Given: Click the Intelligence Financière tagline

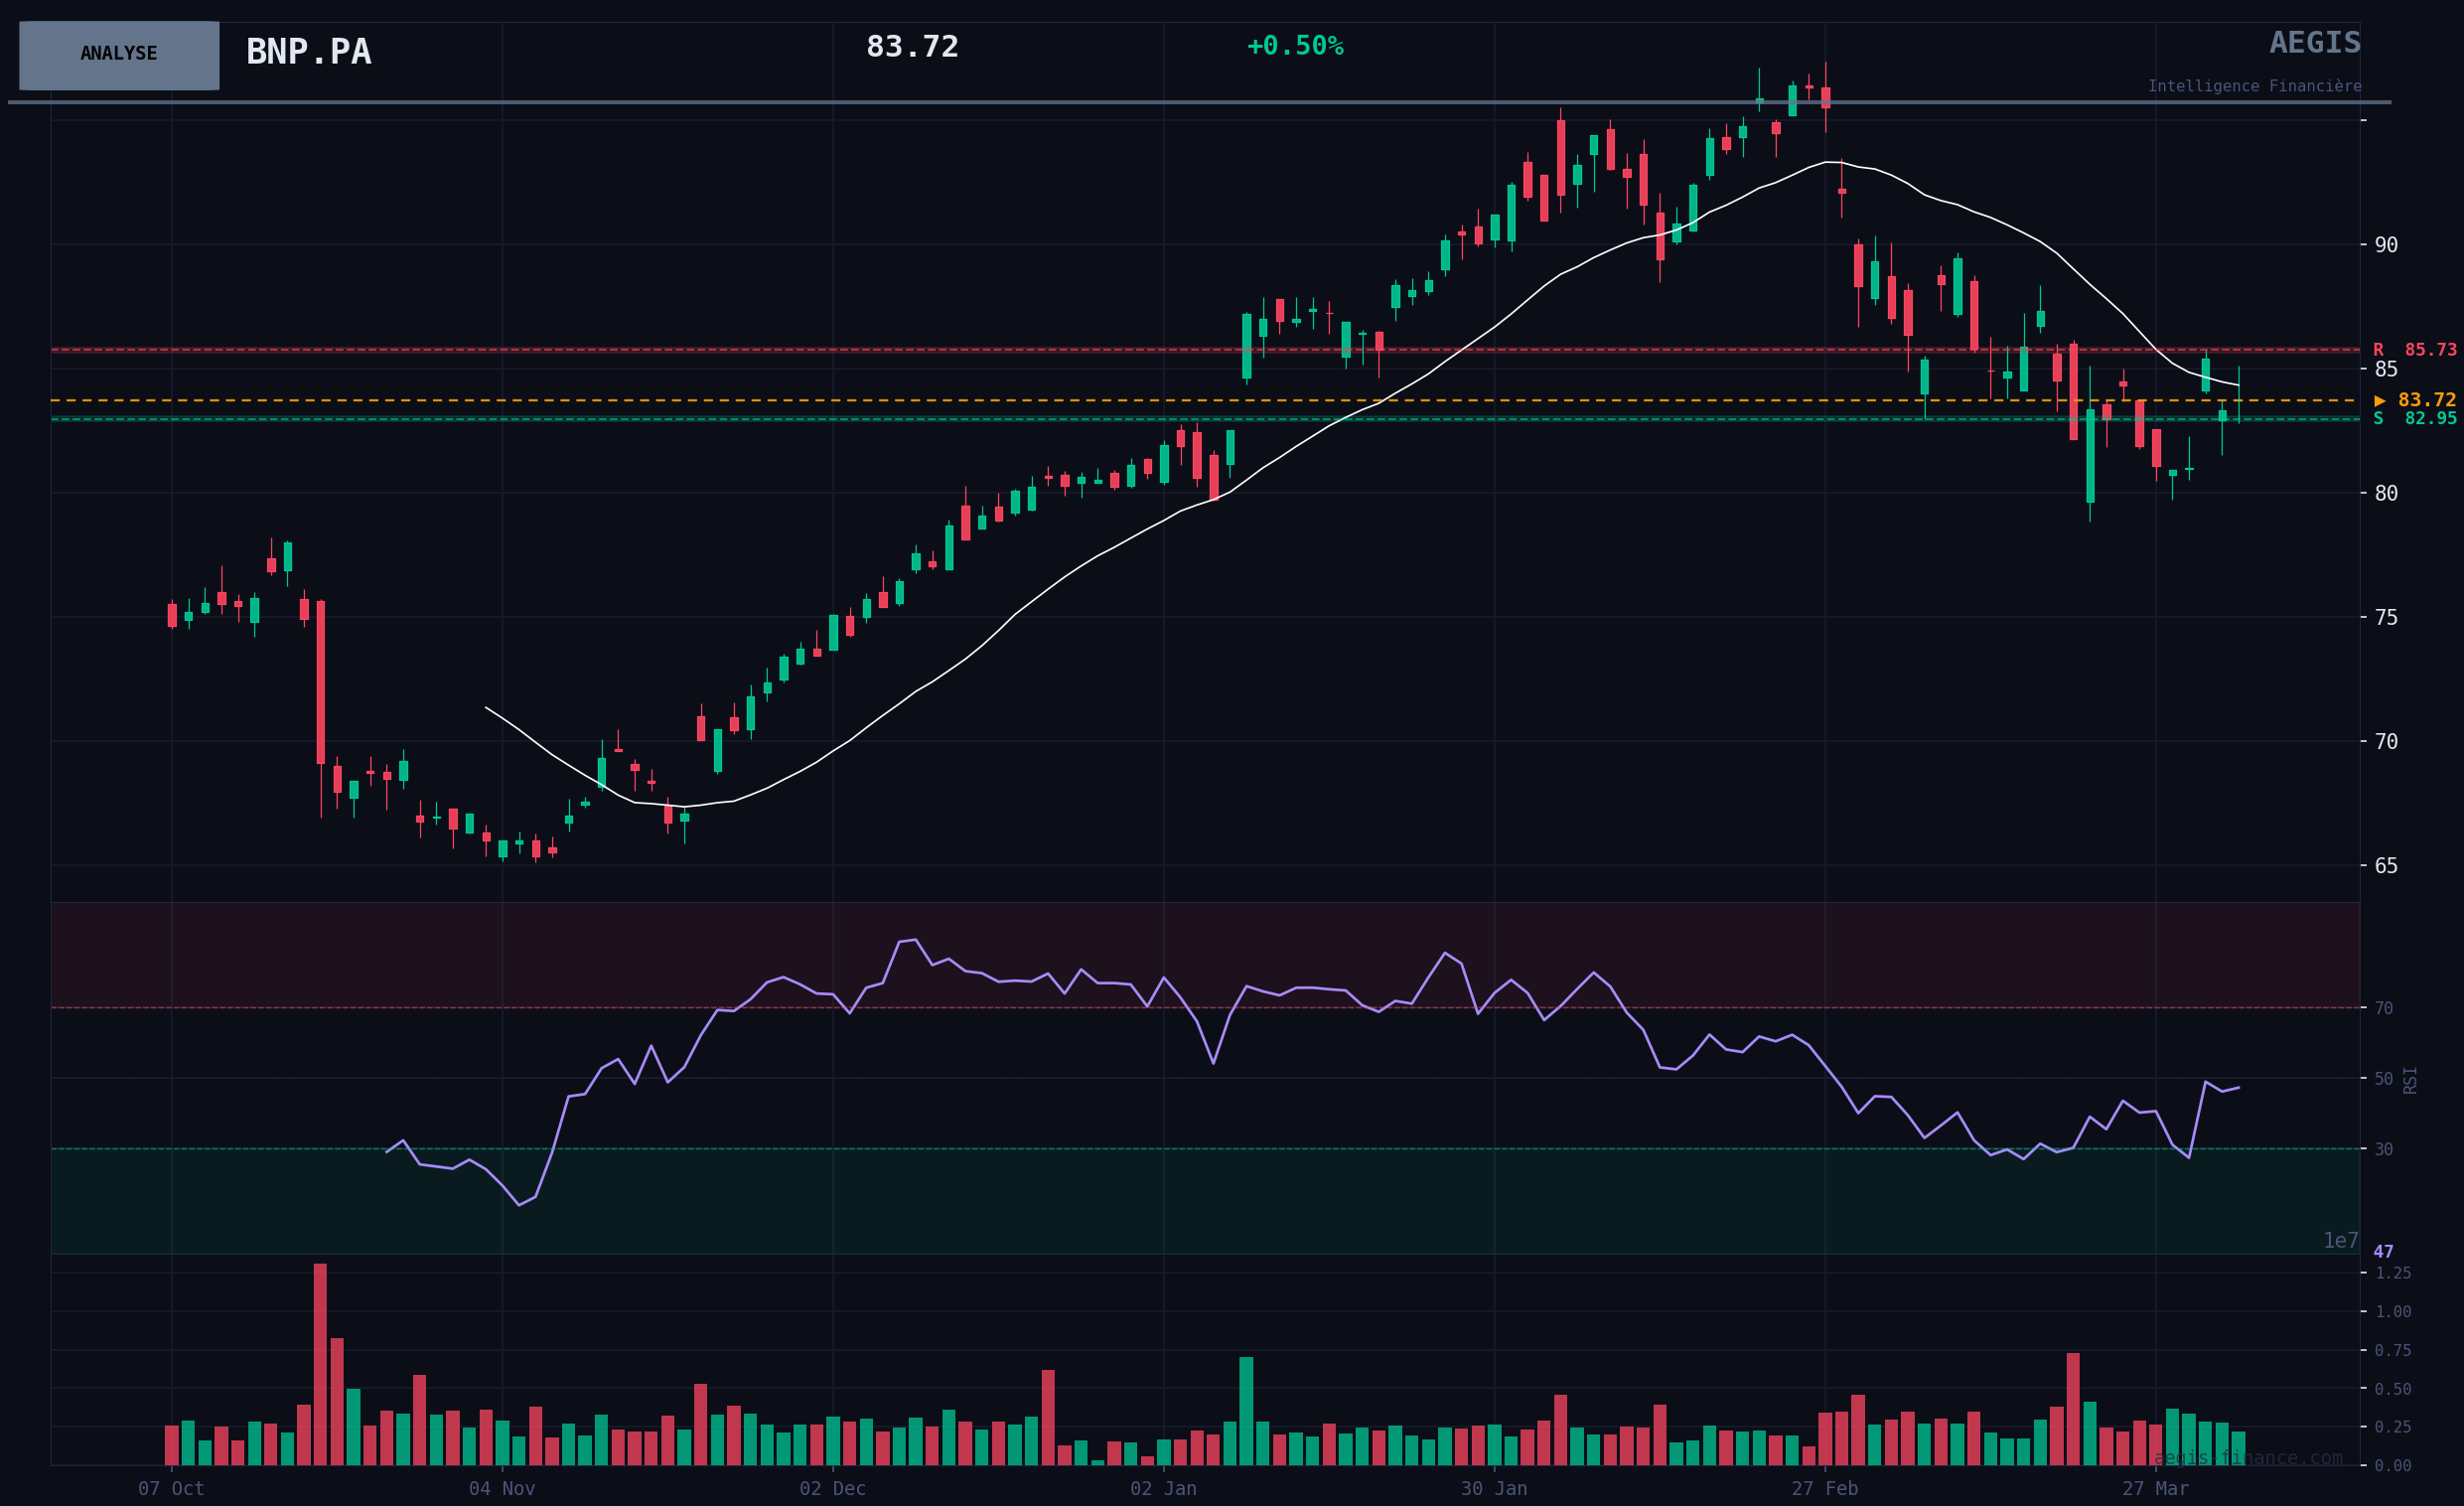Looking at the screenshot, I should click(x=2254, y=87).
